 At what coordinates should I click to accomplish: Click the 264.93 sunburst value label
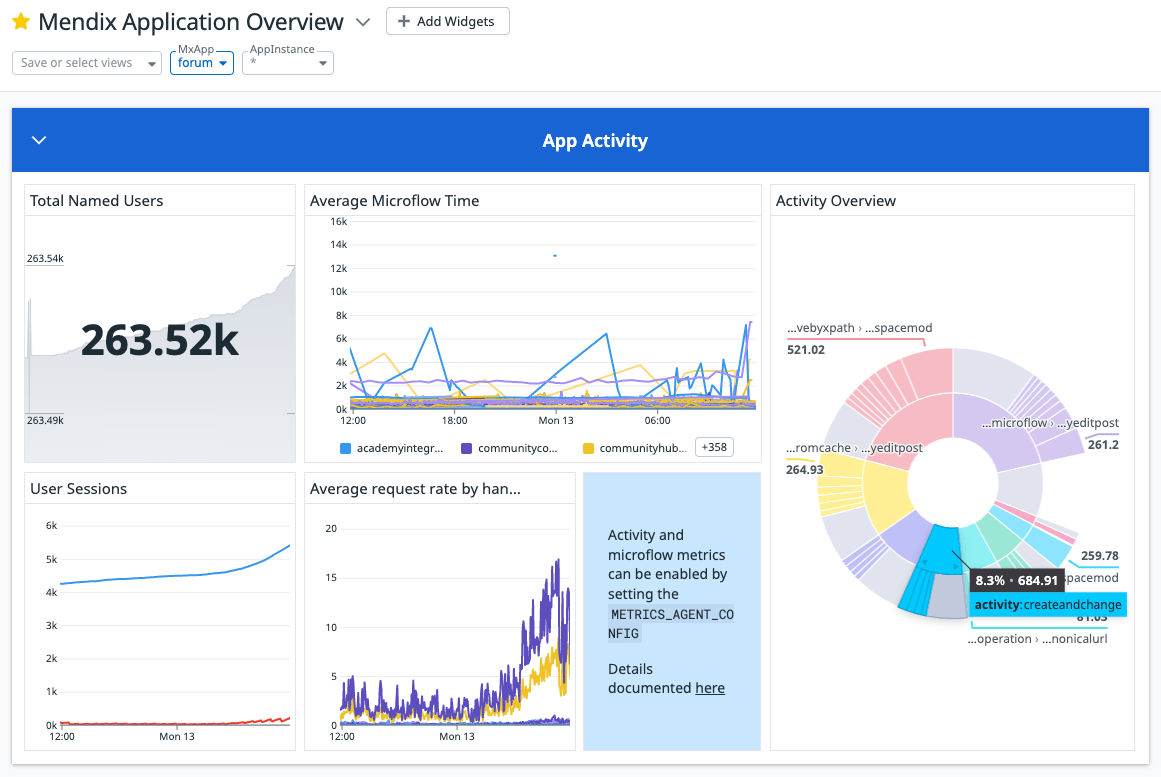click(x=804, y=470)
